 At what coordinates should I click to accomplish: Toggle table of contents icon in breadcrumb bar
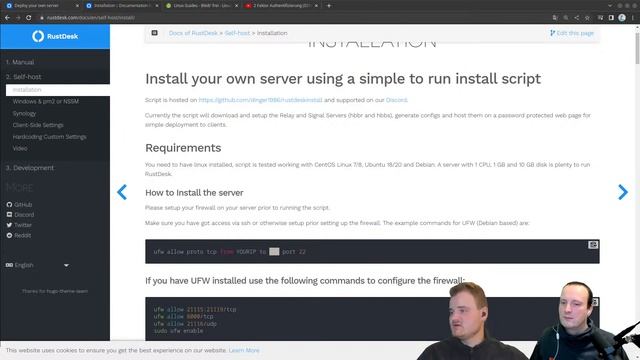[x=154, y=33]
